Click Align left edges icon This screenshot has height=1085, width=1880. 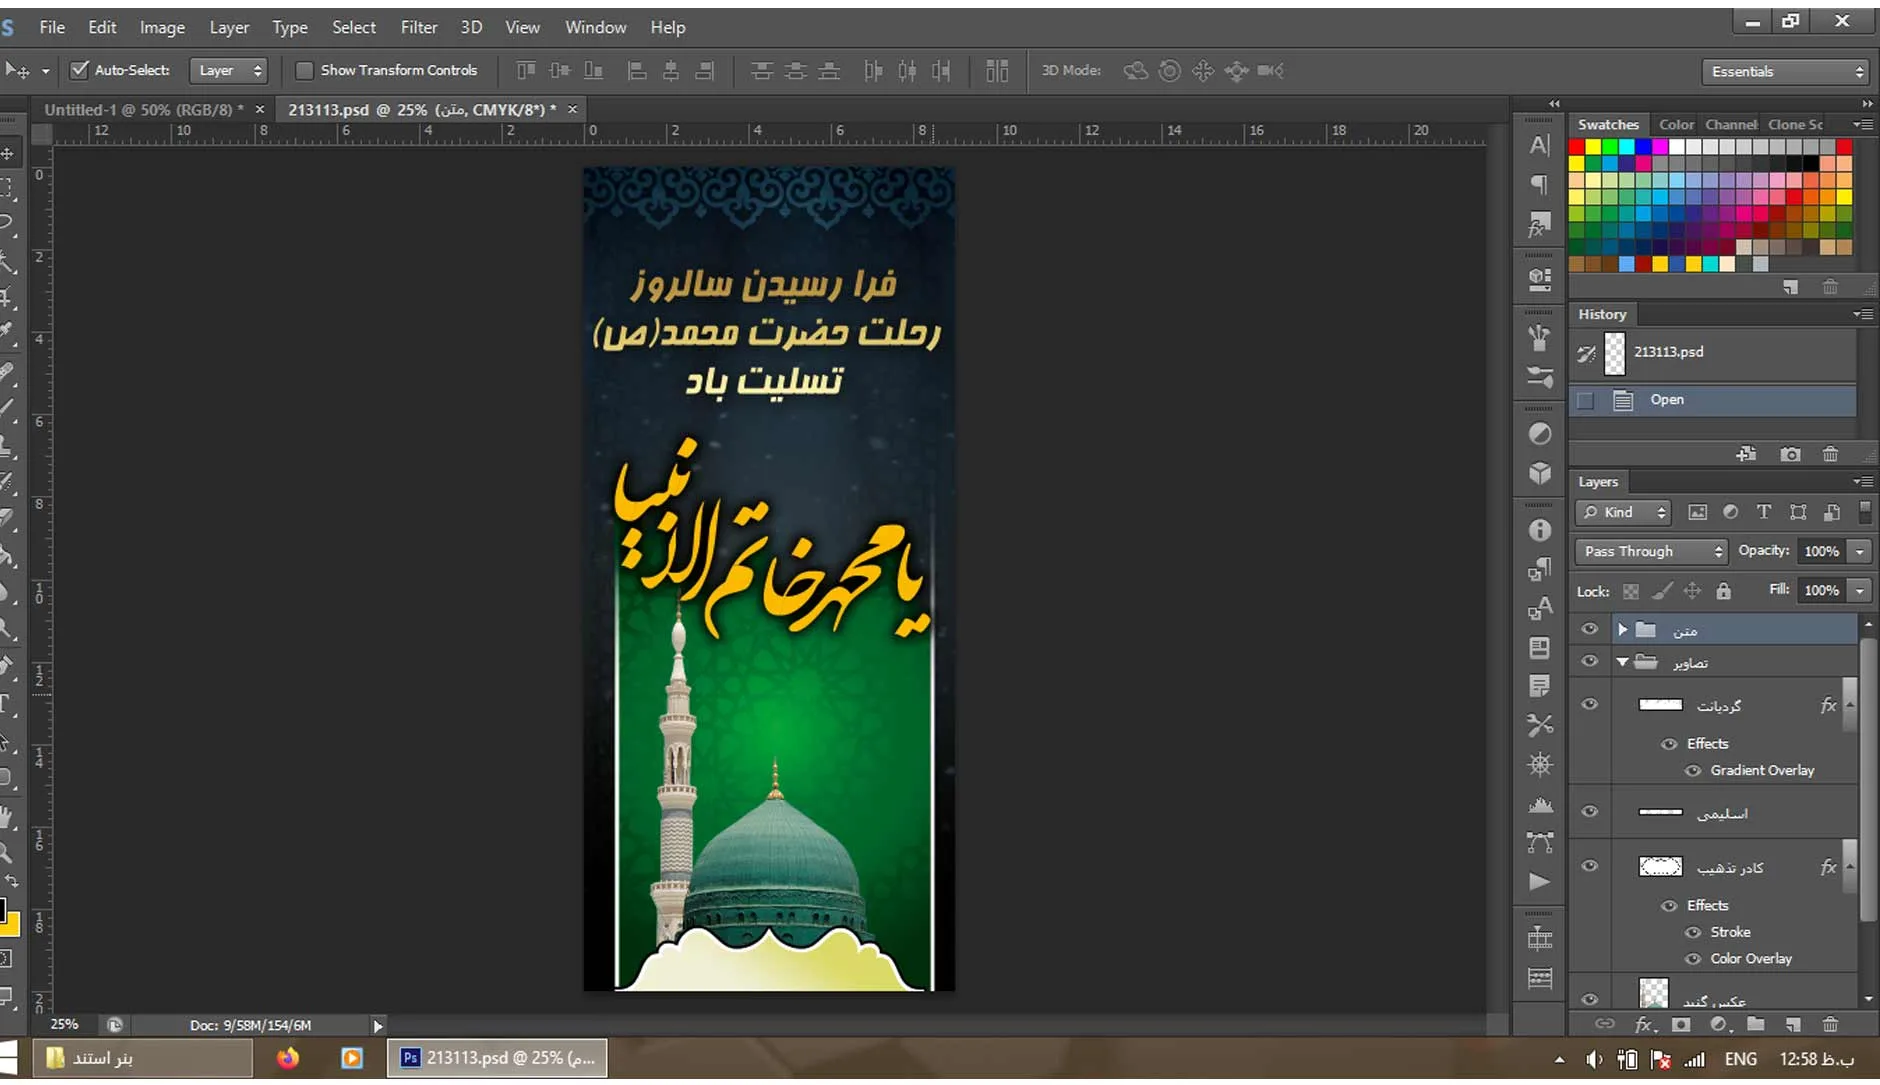636,70
